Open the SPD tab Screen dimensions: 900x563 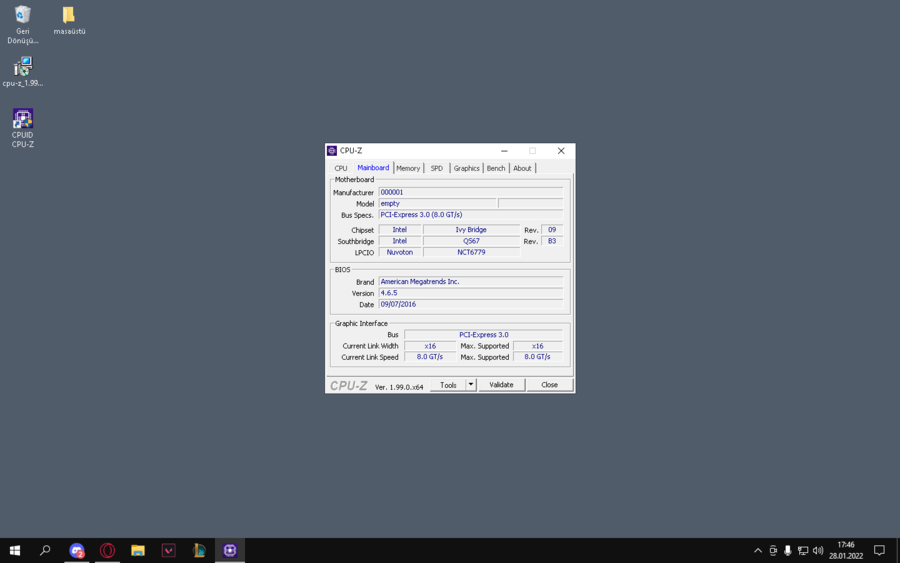pyautogui.click(x=437, y=168)
